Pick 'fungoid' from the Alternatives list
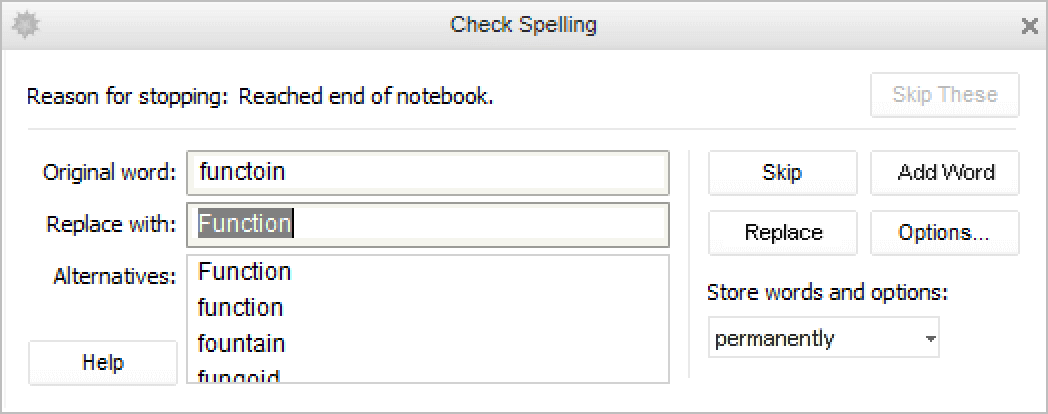 pyautogui.click(x=239, y=376)
